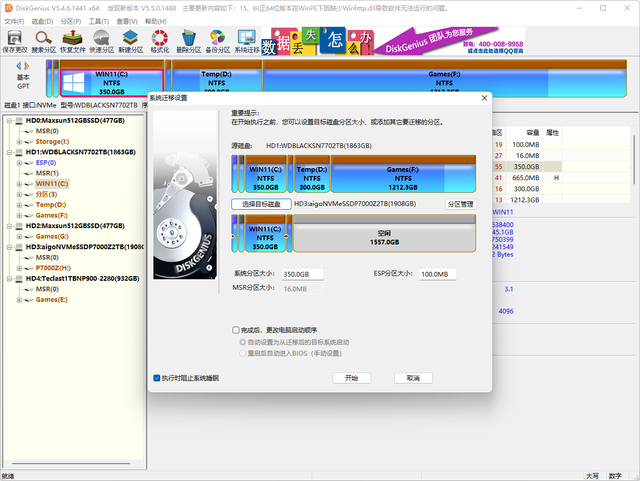Open the 备份分区 backup partition tool
The image size is (640, 481).
pyautogui.click(x=218, y=42)
